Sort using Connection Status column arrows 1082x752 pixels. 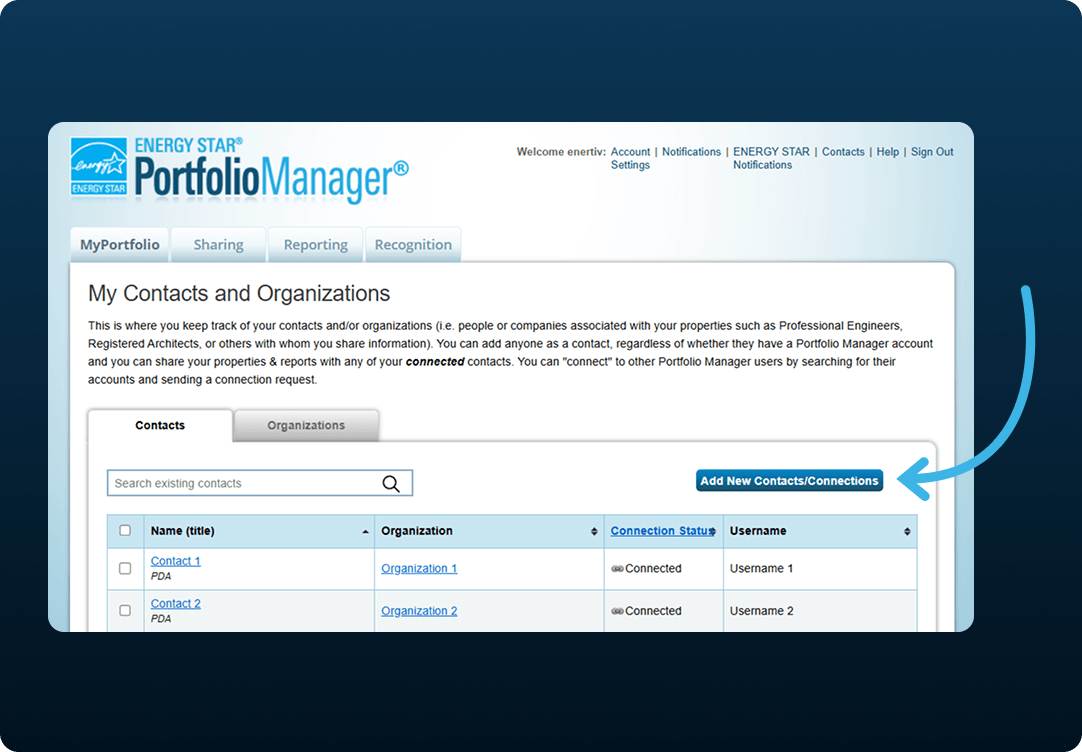713,531
